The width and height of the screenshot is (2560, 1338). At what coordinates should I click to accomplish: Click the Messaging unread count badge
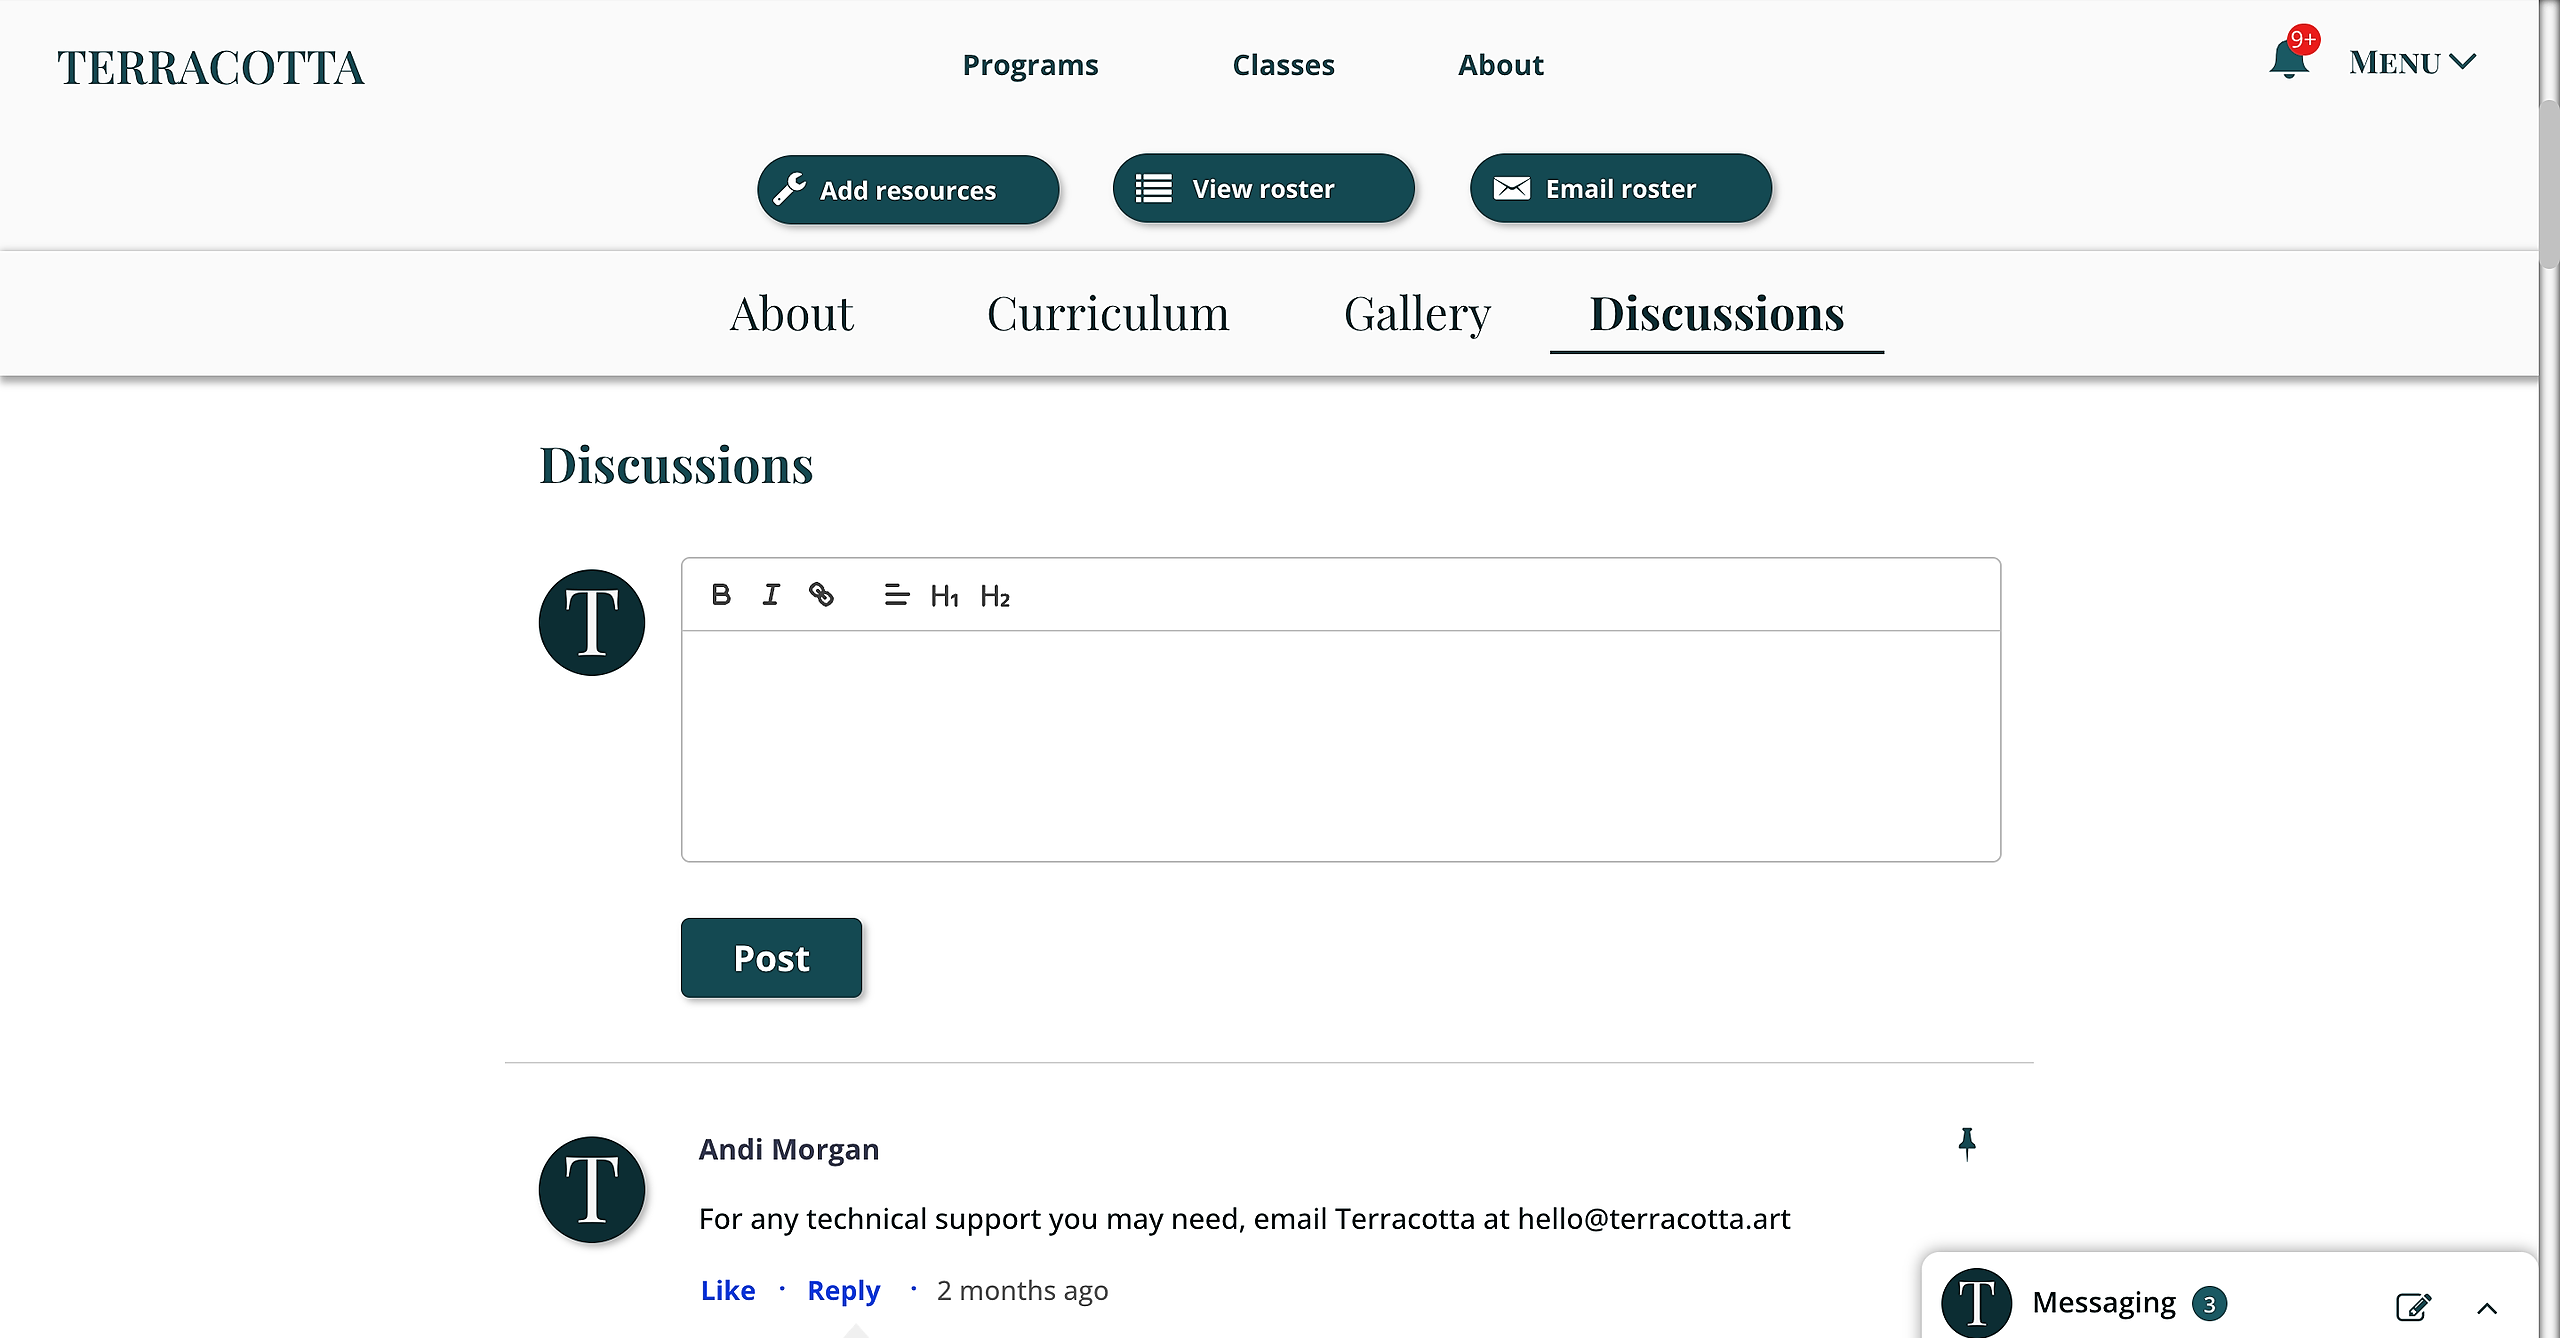tap(2209, 1304)
